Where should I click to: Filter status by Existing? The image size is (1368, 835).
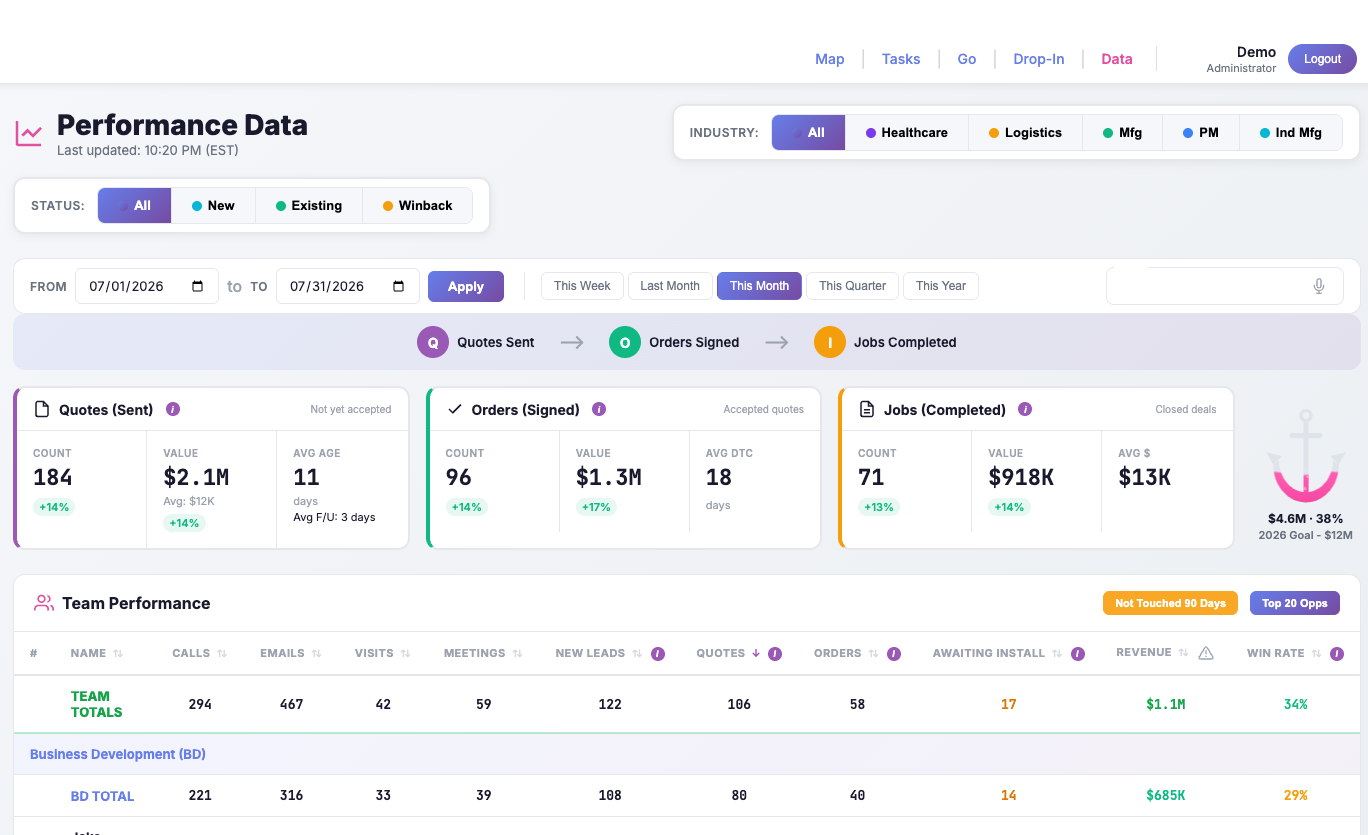pos(308,205)
